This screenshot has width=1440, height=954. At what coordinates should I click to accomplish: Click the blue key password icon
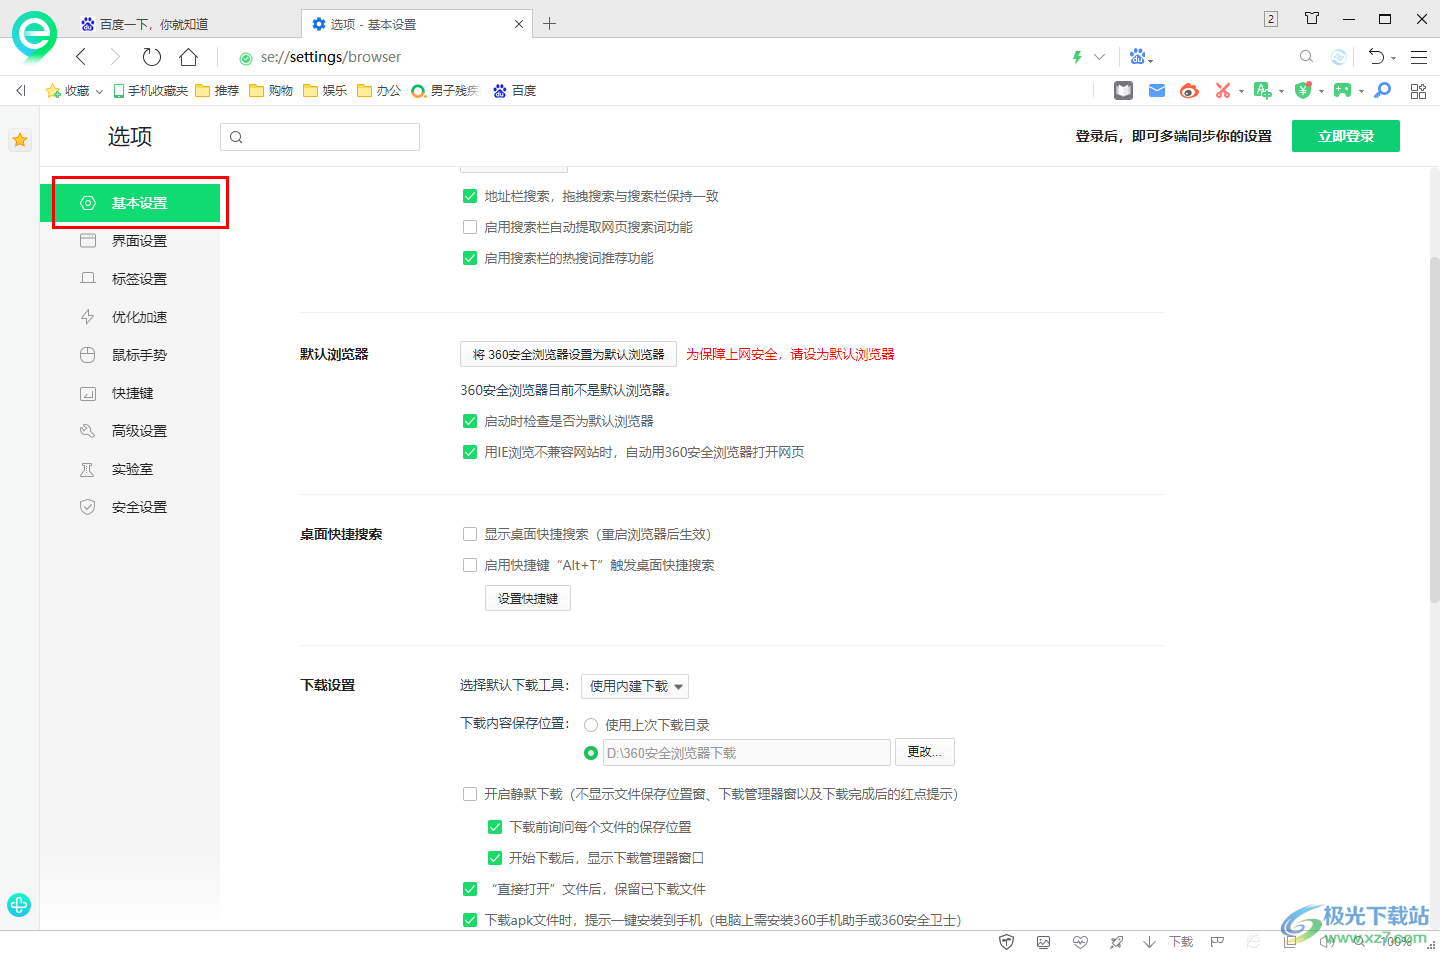[1383, 91]
